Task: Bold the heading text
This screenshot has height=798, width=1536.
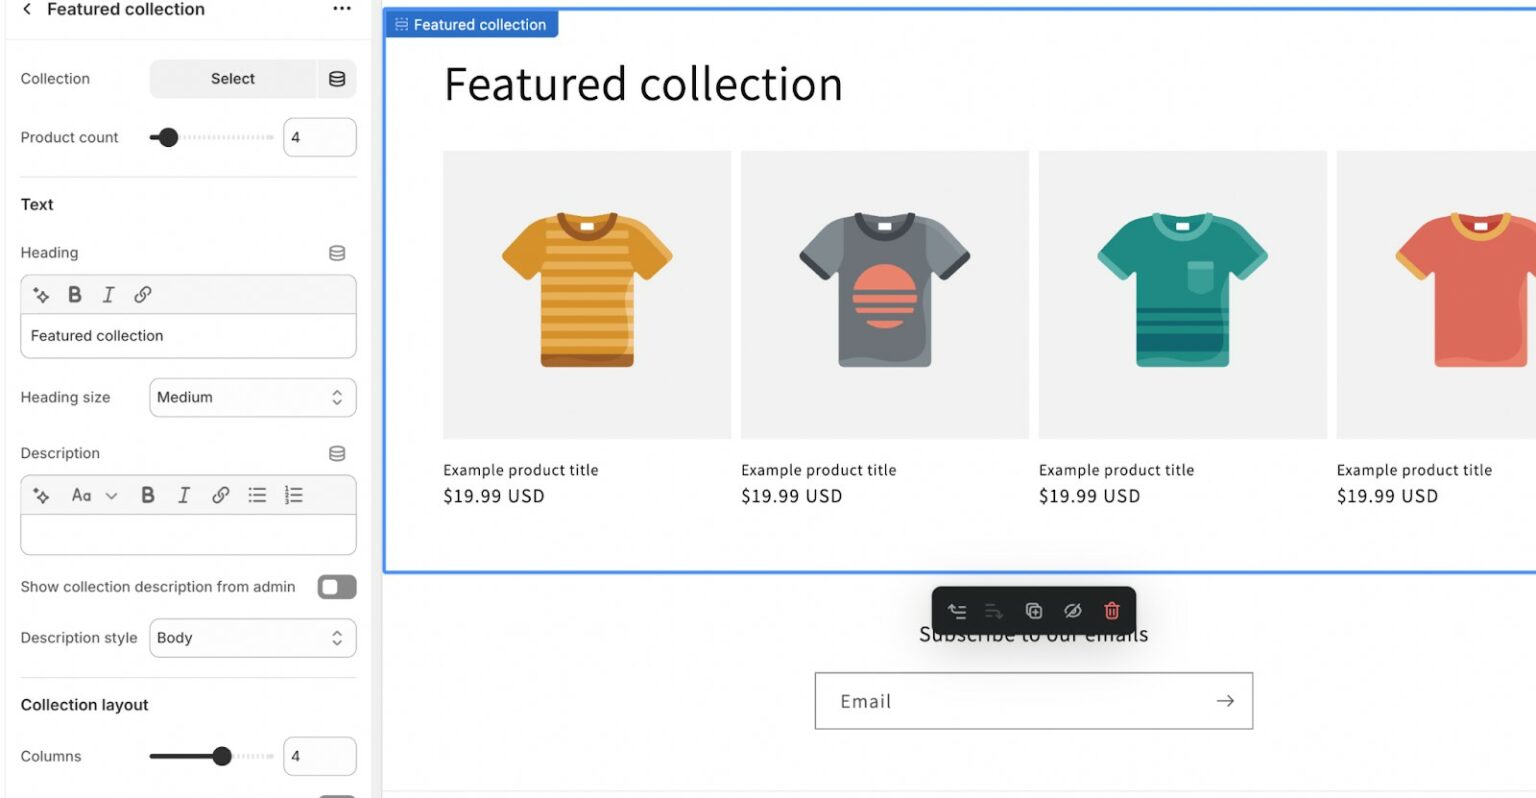Action: 74,294
